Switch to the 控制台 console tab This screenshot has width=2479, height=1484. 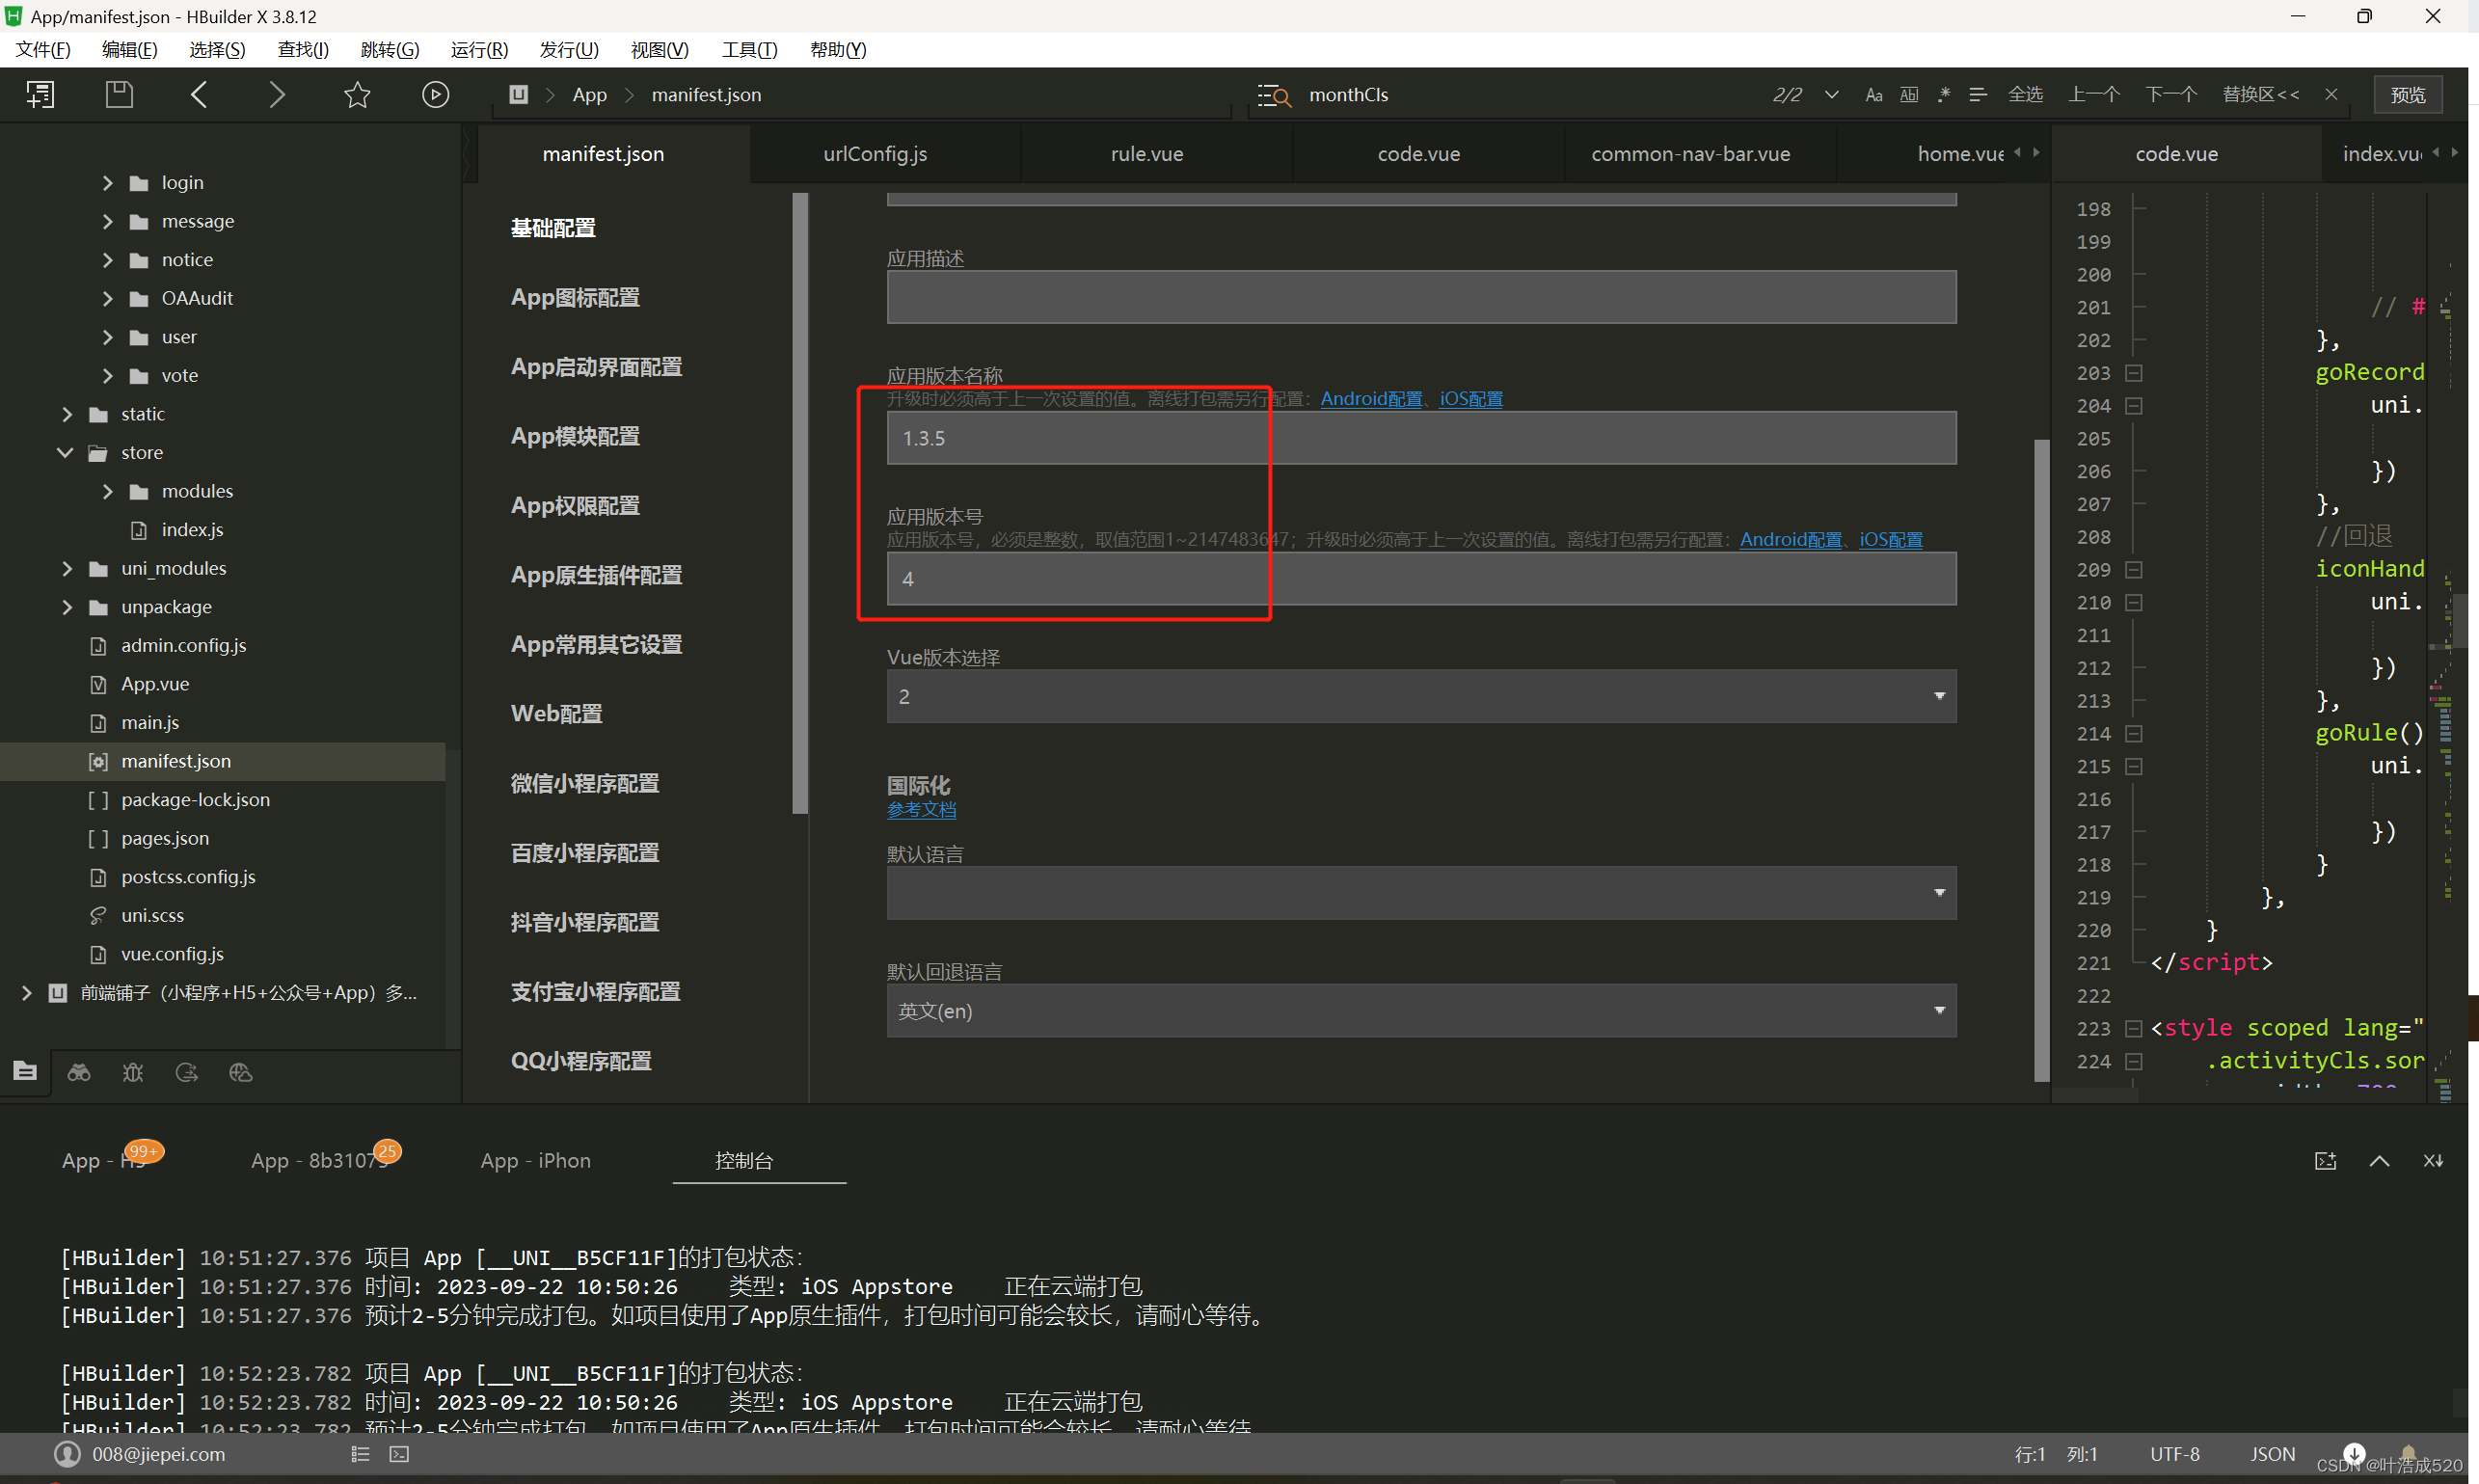click(x=744, y=1160)
